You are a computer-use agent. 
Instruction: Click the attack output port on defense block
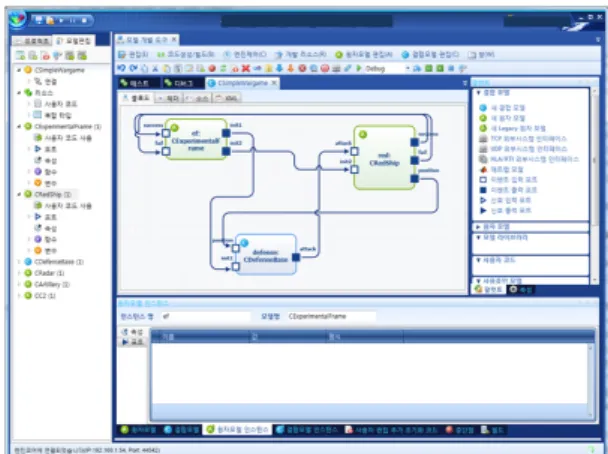[296, 257]
